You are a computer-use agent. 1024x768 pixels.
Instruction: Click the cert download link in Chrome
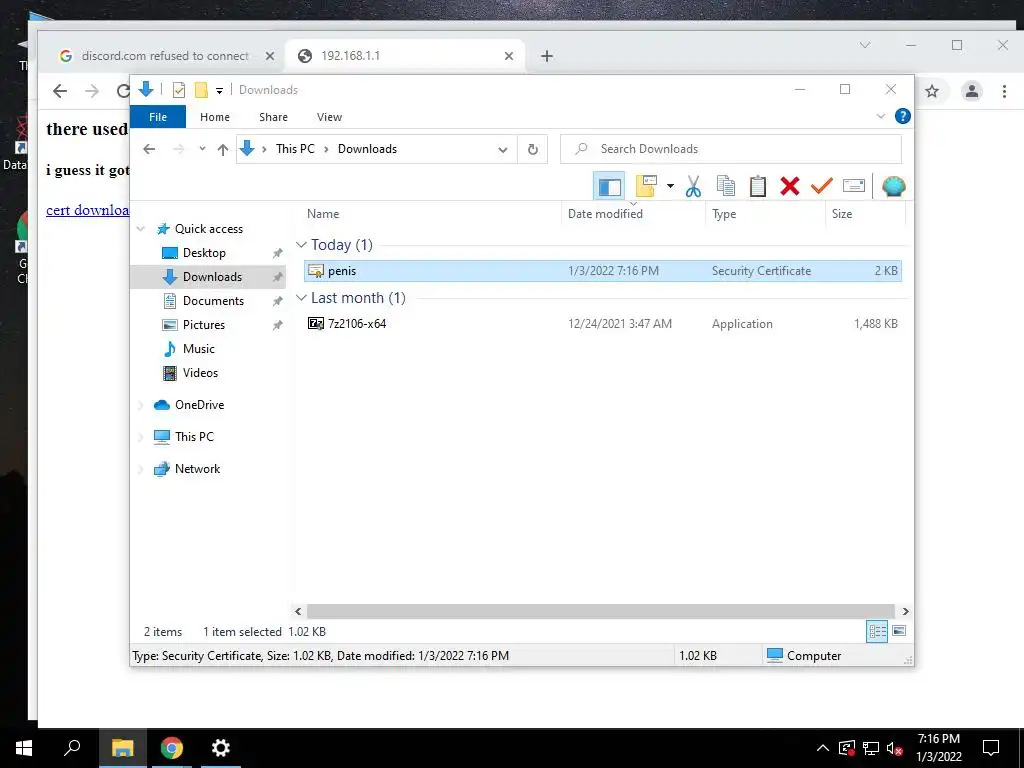pos(88,210)
